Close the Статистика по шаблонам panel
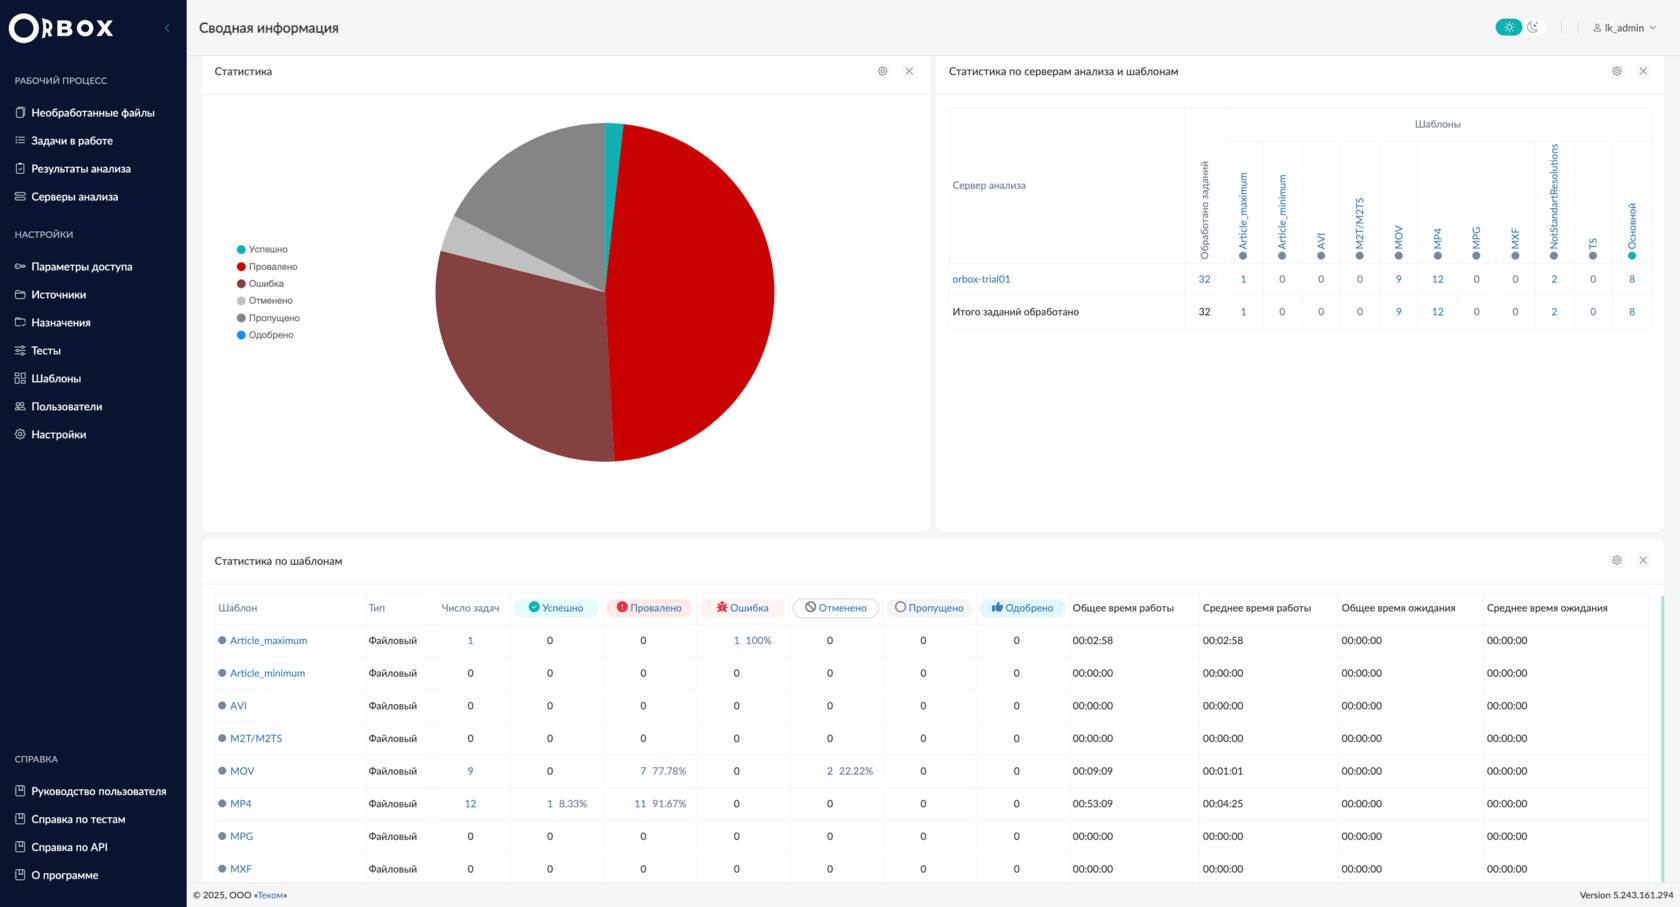Image resolution: width=1680 pixels, height=907 pixels. pyautogui.click(x=1643, y=560)
